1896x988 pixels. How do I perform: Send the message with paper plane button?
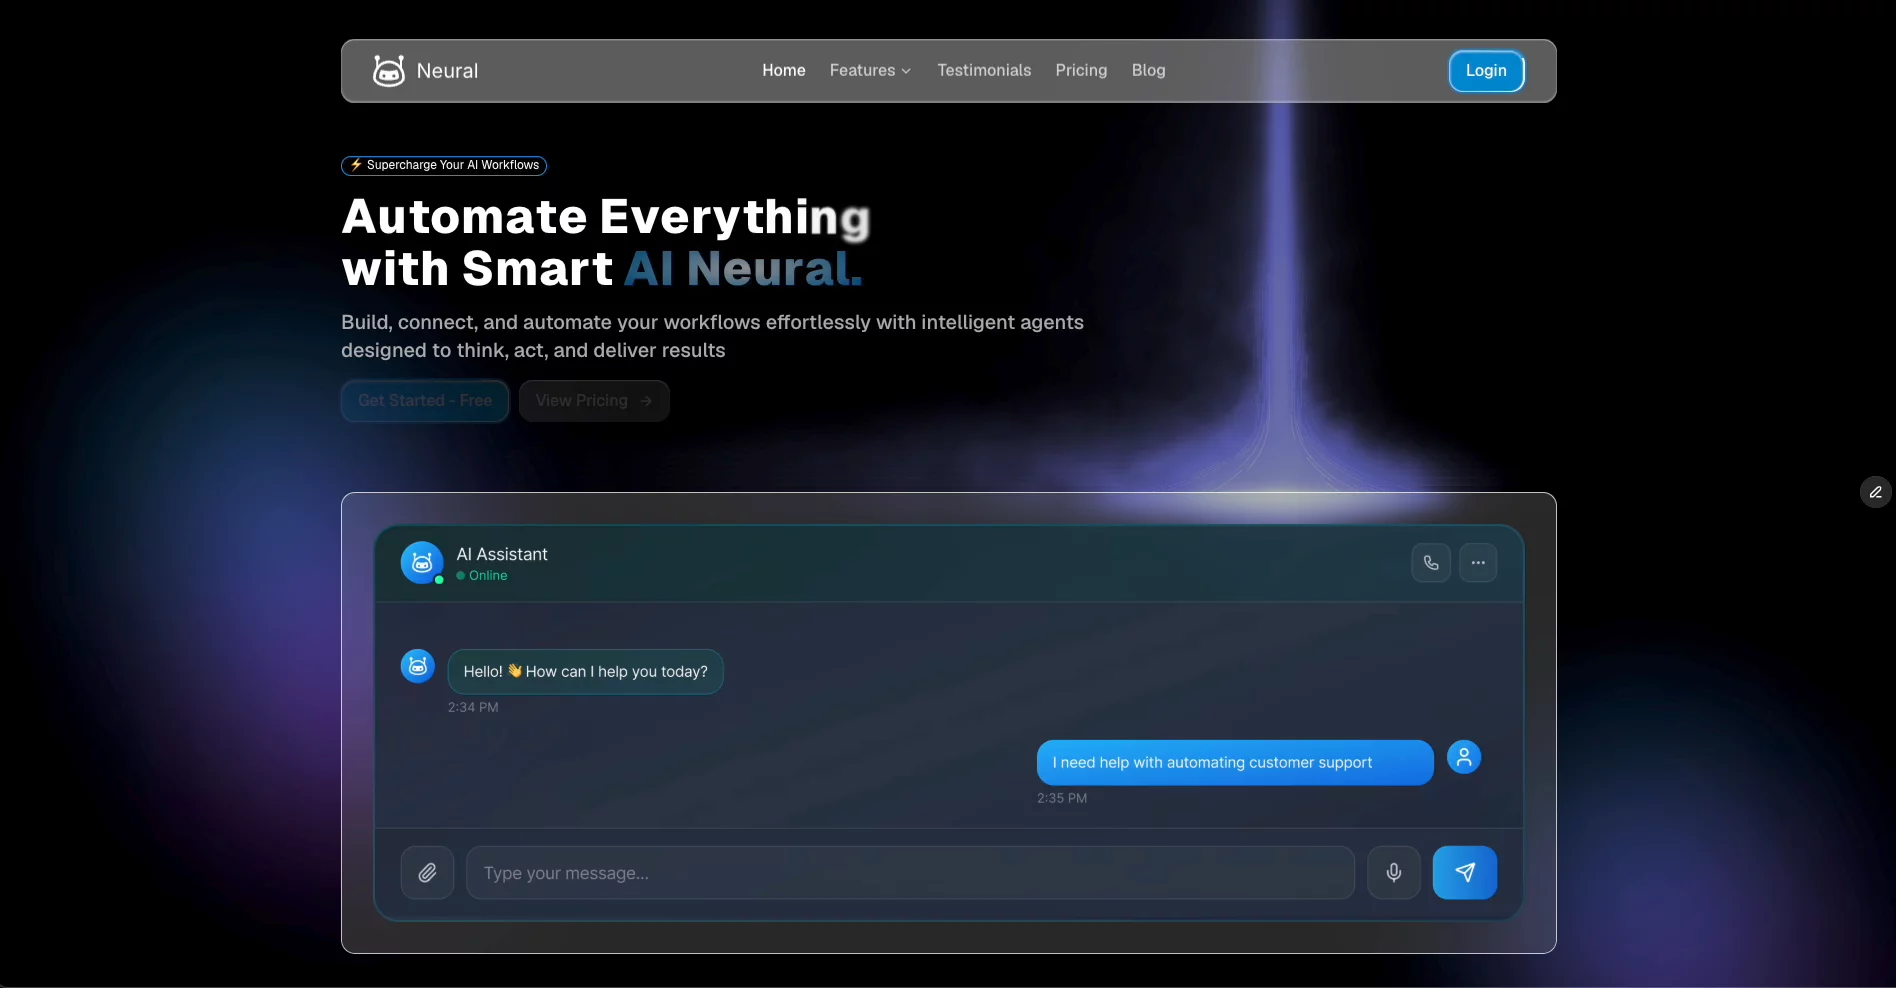tap(1465, 873)
